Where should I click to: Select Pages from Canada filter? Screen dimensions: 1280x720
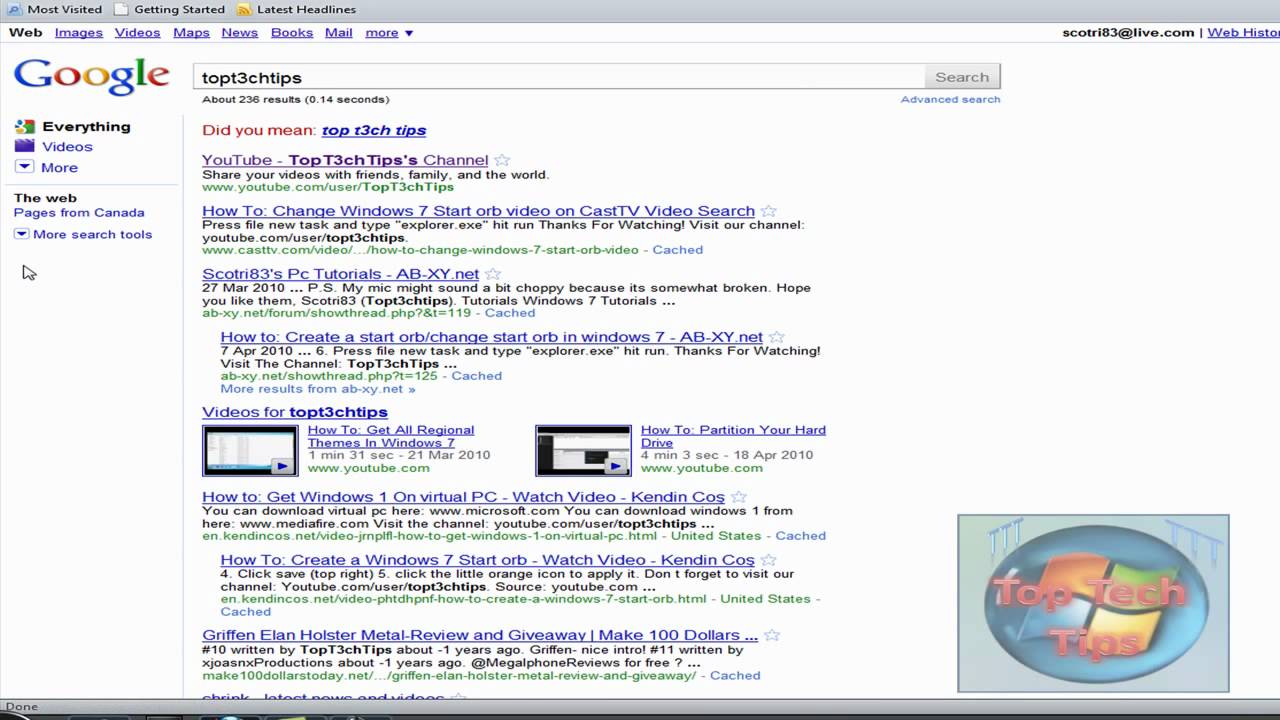pos(79,212)
